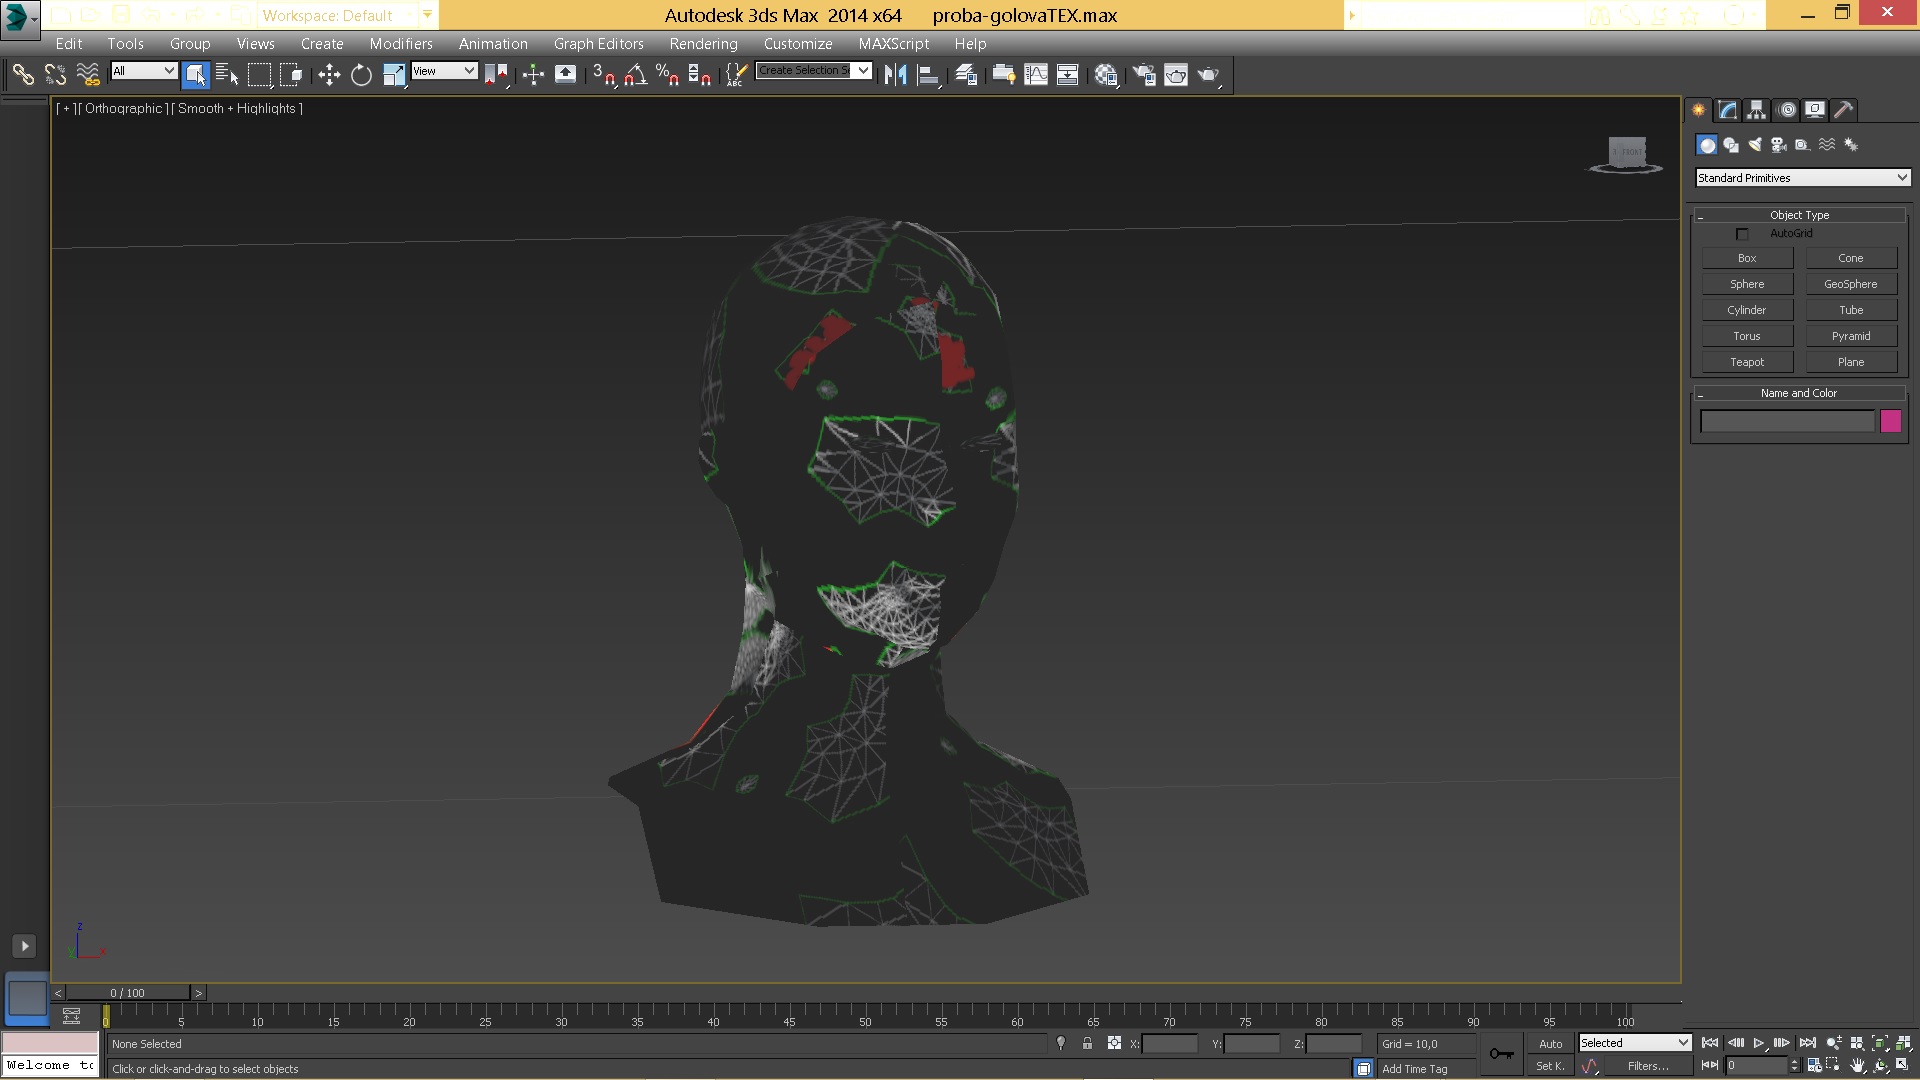Open the Rendering menu
1920x1080 pixels.
tap(703, 44)
